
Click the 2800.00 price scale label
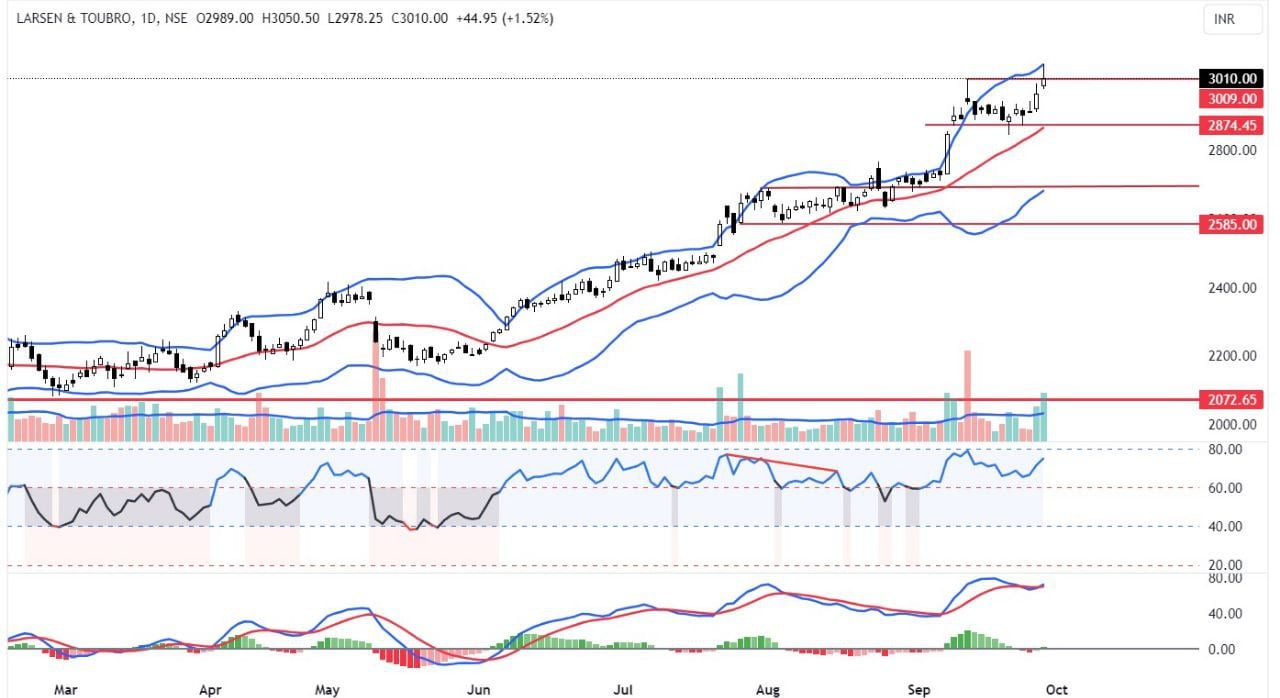coord(1231,150)
